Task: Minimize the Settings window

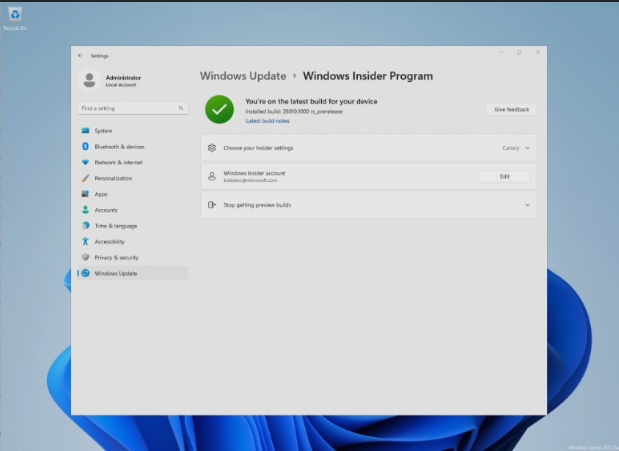Action: point(501,52)
